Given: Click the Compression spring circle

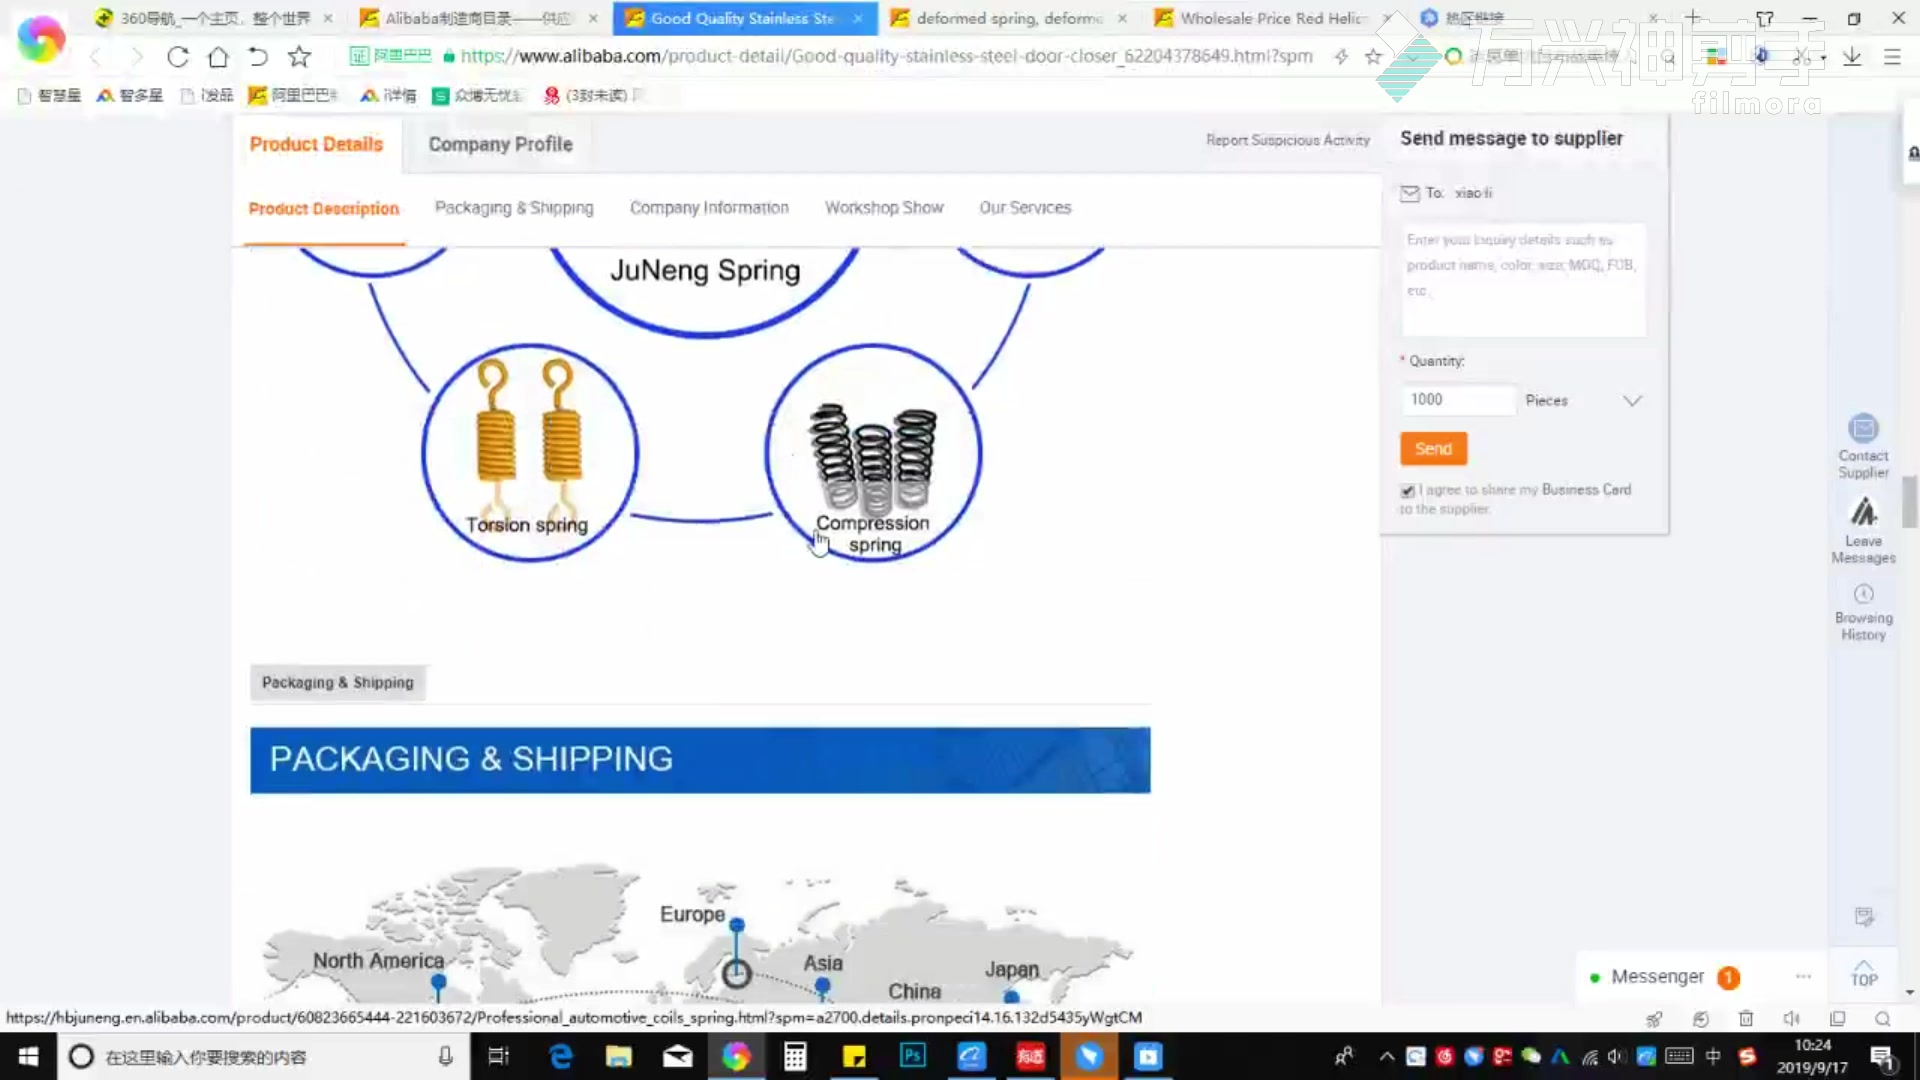Looking at the screenshot, I should 873,453.
